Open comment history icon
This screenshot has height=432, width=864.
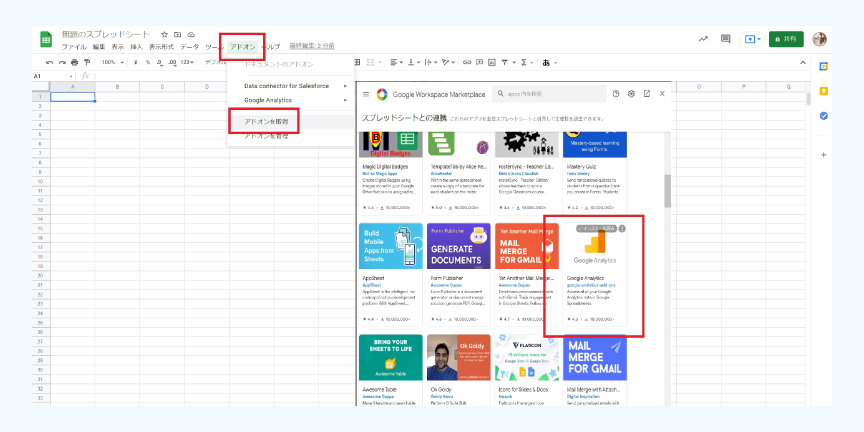click(x=726, y=39)
